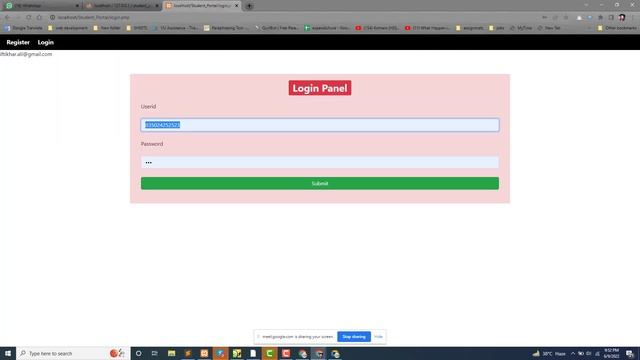
Task: Open QuillBot bookmark
Action: pyautogui.click(x=277, y=28)
